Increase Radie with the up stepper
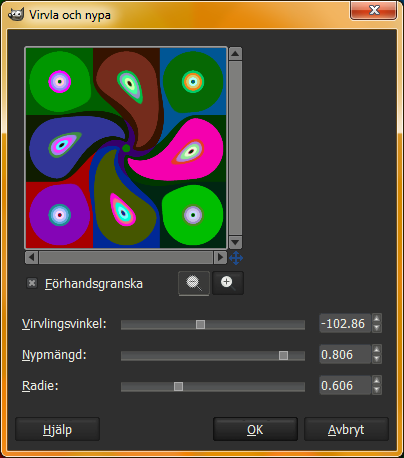The width and height of the screenshot is (404, 458). 377,380
